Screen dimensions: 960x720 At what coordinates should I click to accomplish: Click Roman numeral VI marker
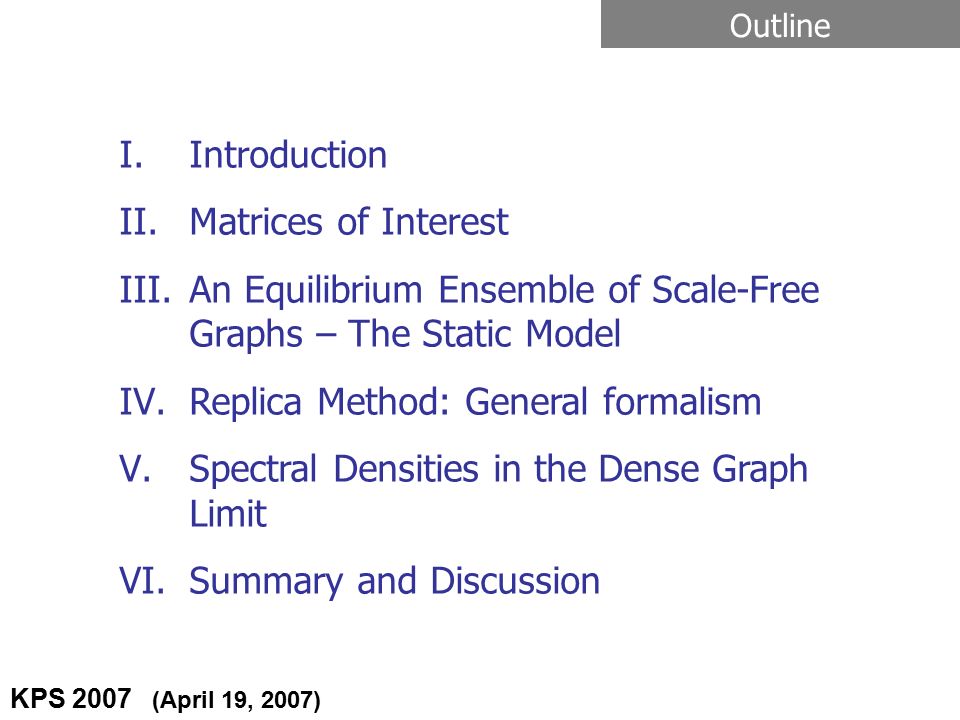click(x=142, y=581)
